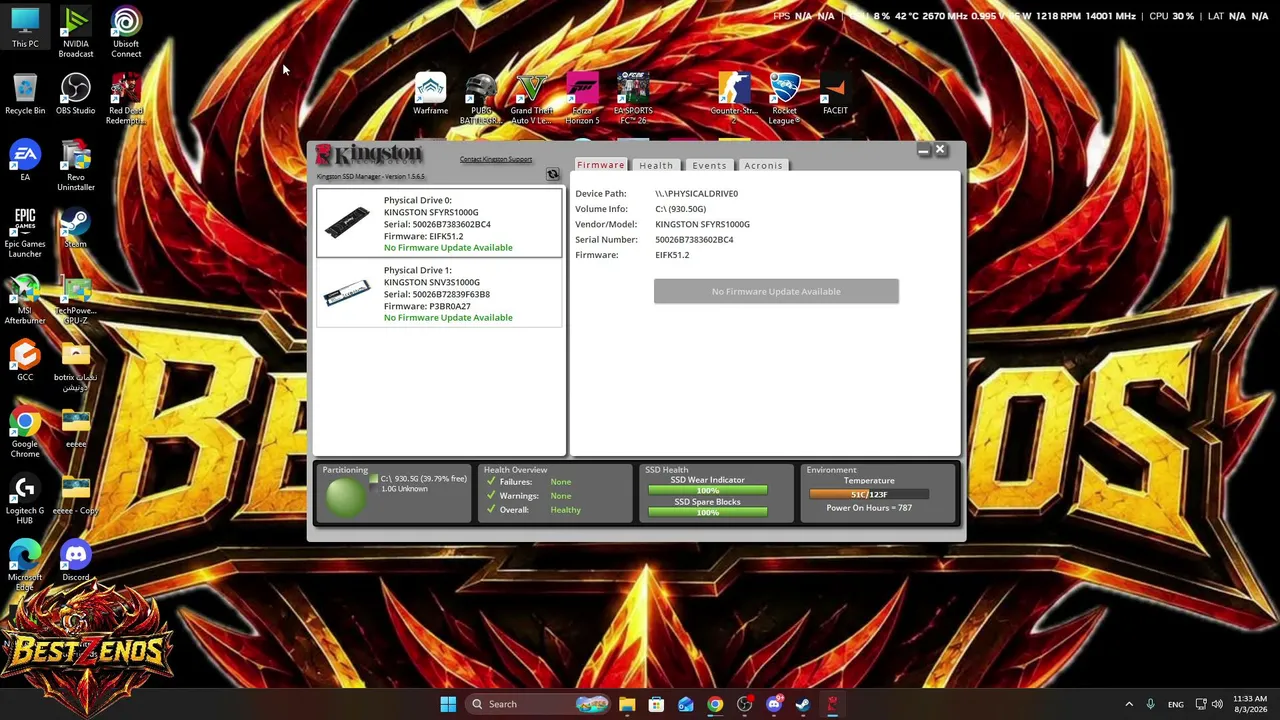This screenshot has width=1280, height=720.
Task: Open Microsoft Store from the taskbar
Action: [656, 704]
